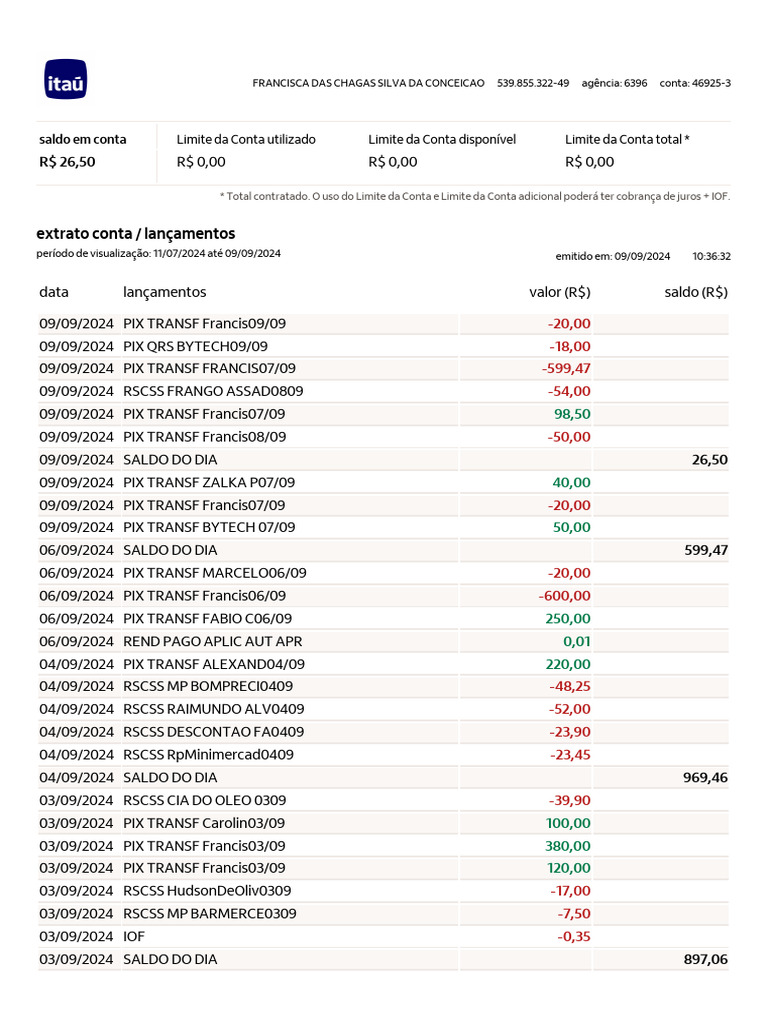
Task: Click the "lançamentos" column header
Action: [164, 292]
